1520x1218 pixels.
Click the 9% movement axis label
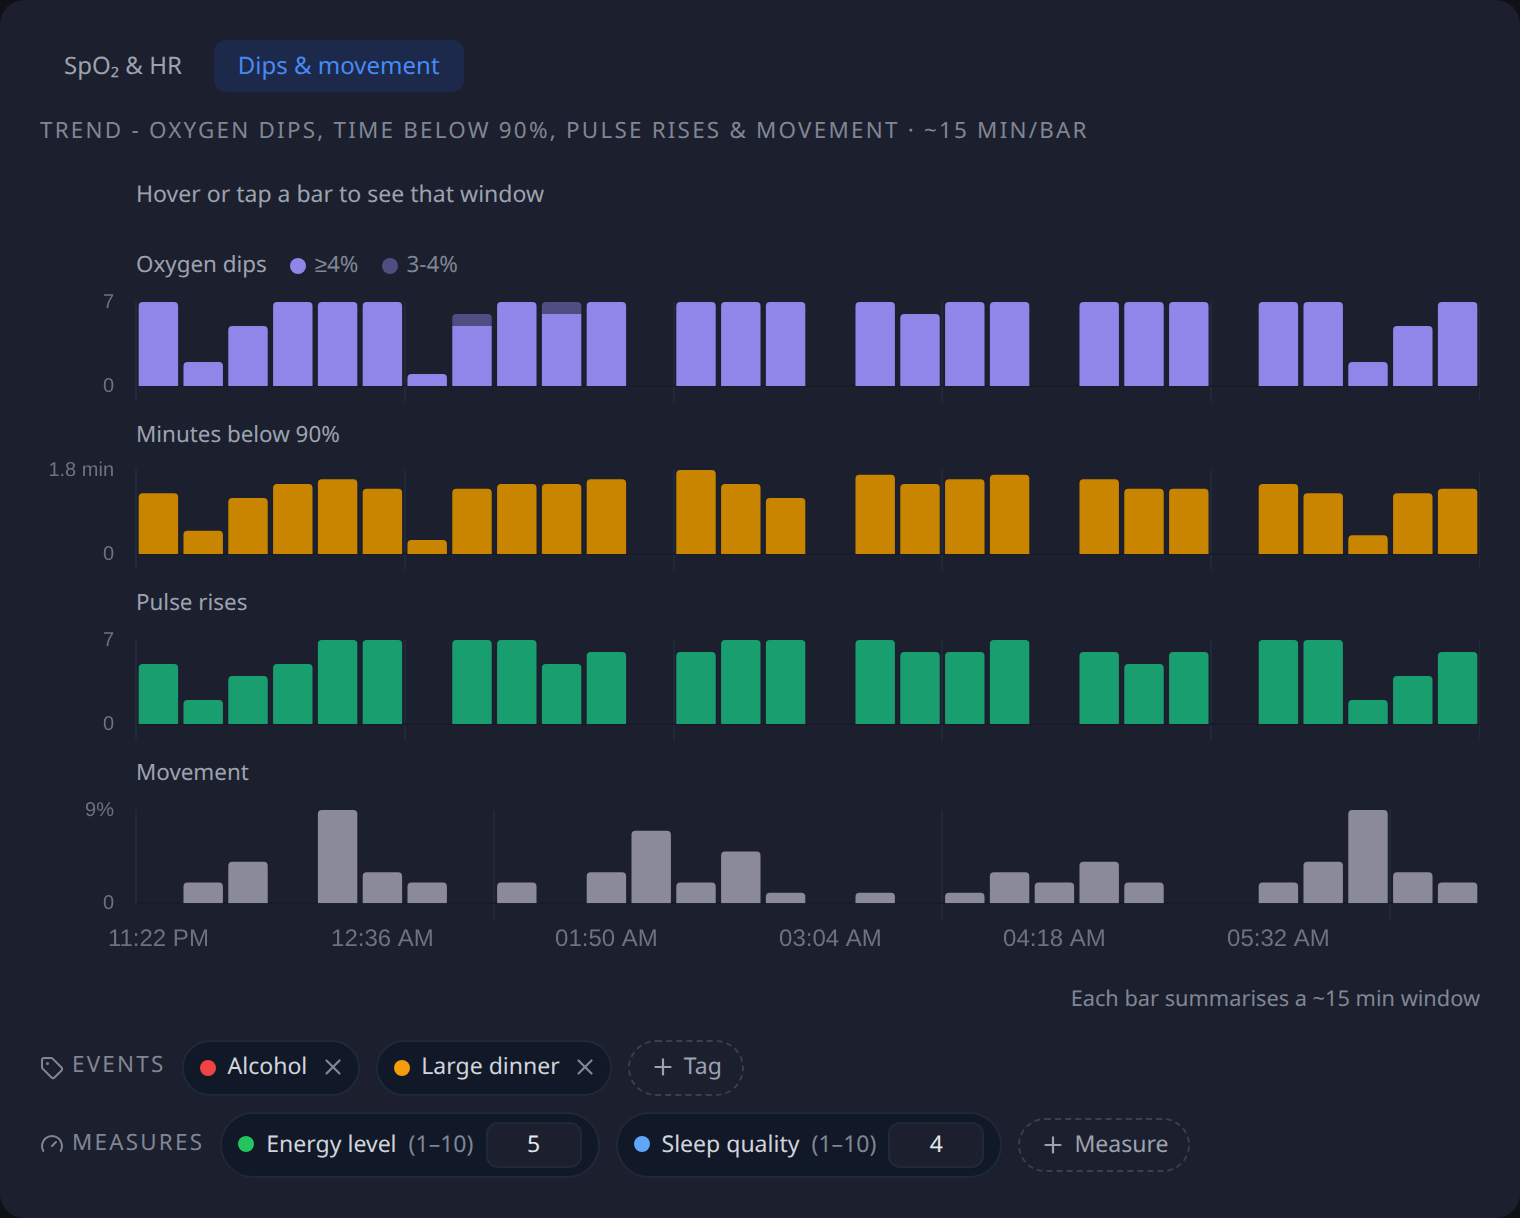(99, 810)
